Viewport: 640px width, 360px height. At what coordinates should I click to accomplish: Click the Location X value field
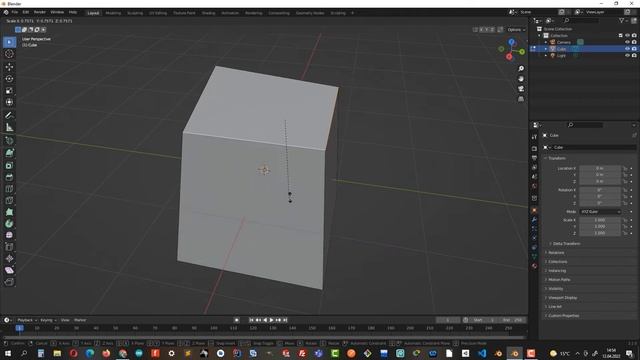[x=600, y=168]
